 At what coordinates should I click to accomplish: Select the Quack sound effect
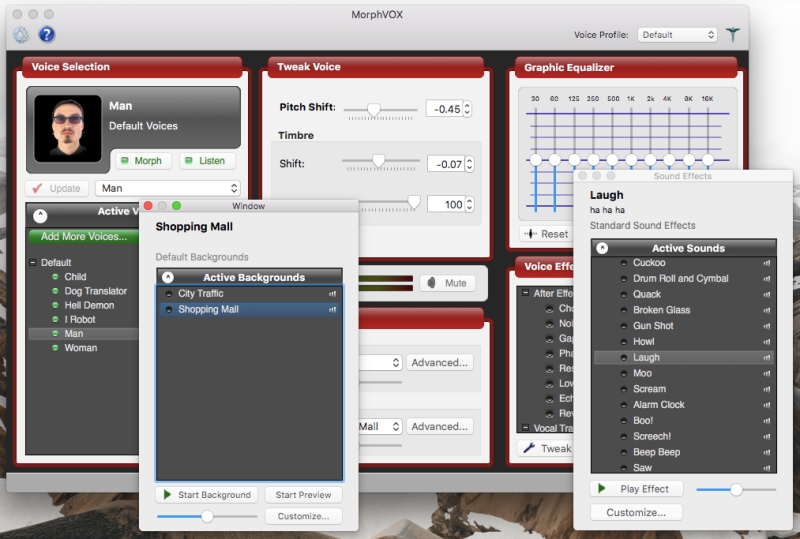tap(646, 295)
